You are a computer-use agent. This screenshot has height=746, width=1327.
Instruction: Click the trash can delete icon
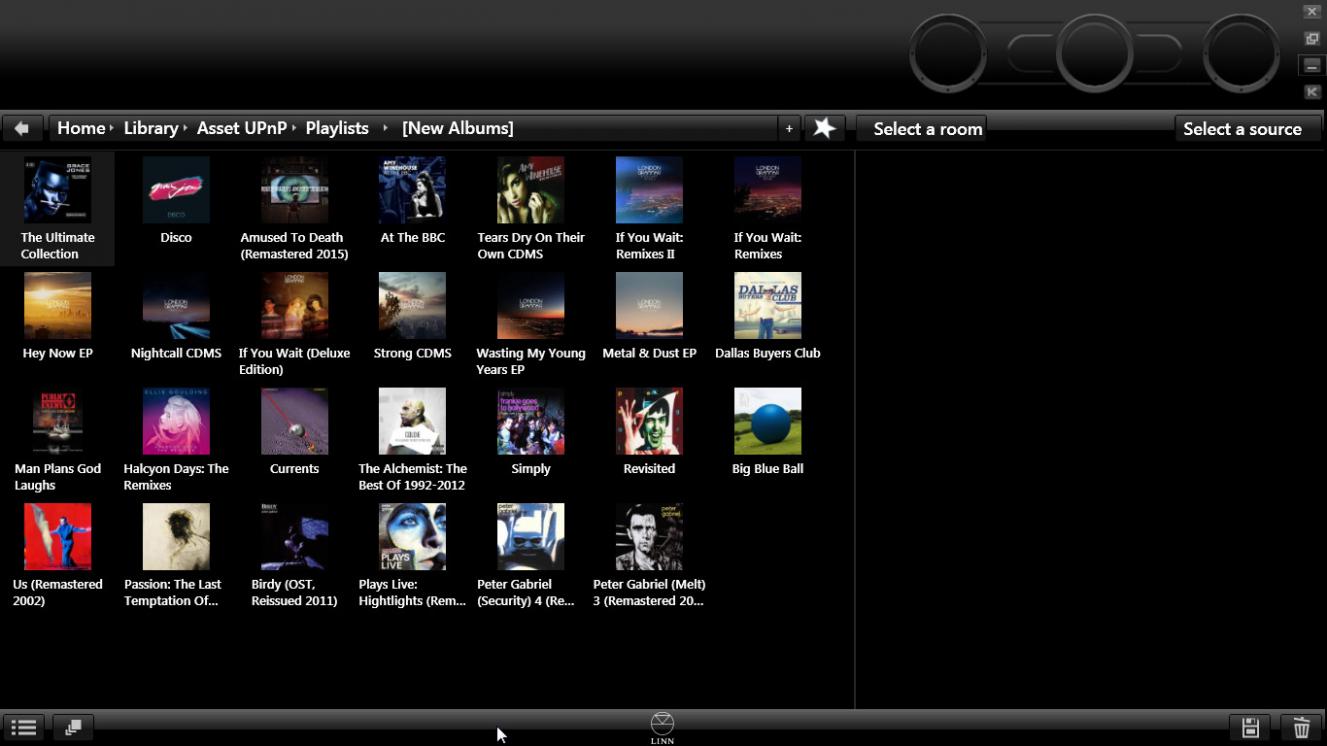click(x=1301, y=728)
